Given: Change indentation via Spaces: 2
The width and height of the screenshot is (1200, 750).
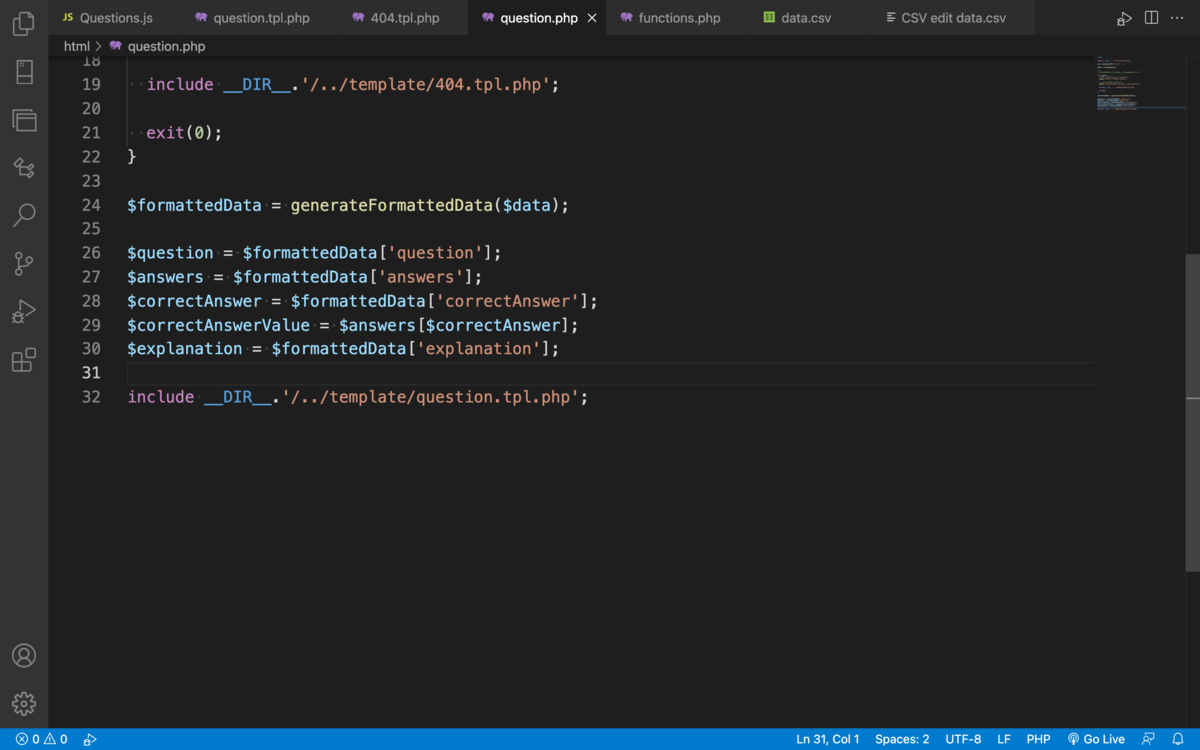Looking at the screenshot, I should [x=902, y=739].
